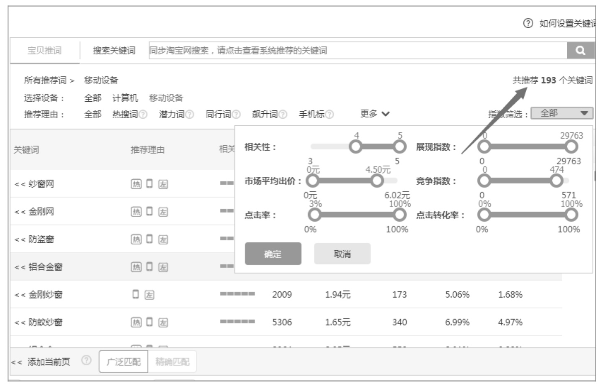Click the keyword search input field
Viewport: 602px width, 388px height.
(358, 50)
